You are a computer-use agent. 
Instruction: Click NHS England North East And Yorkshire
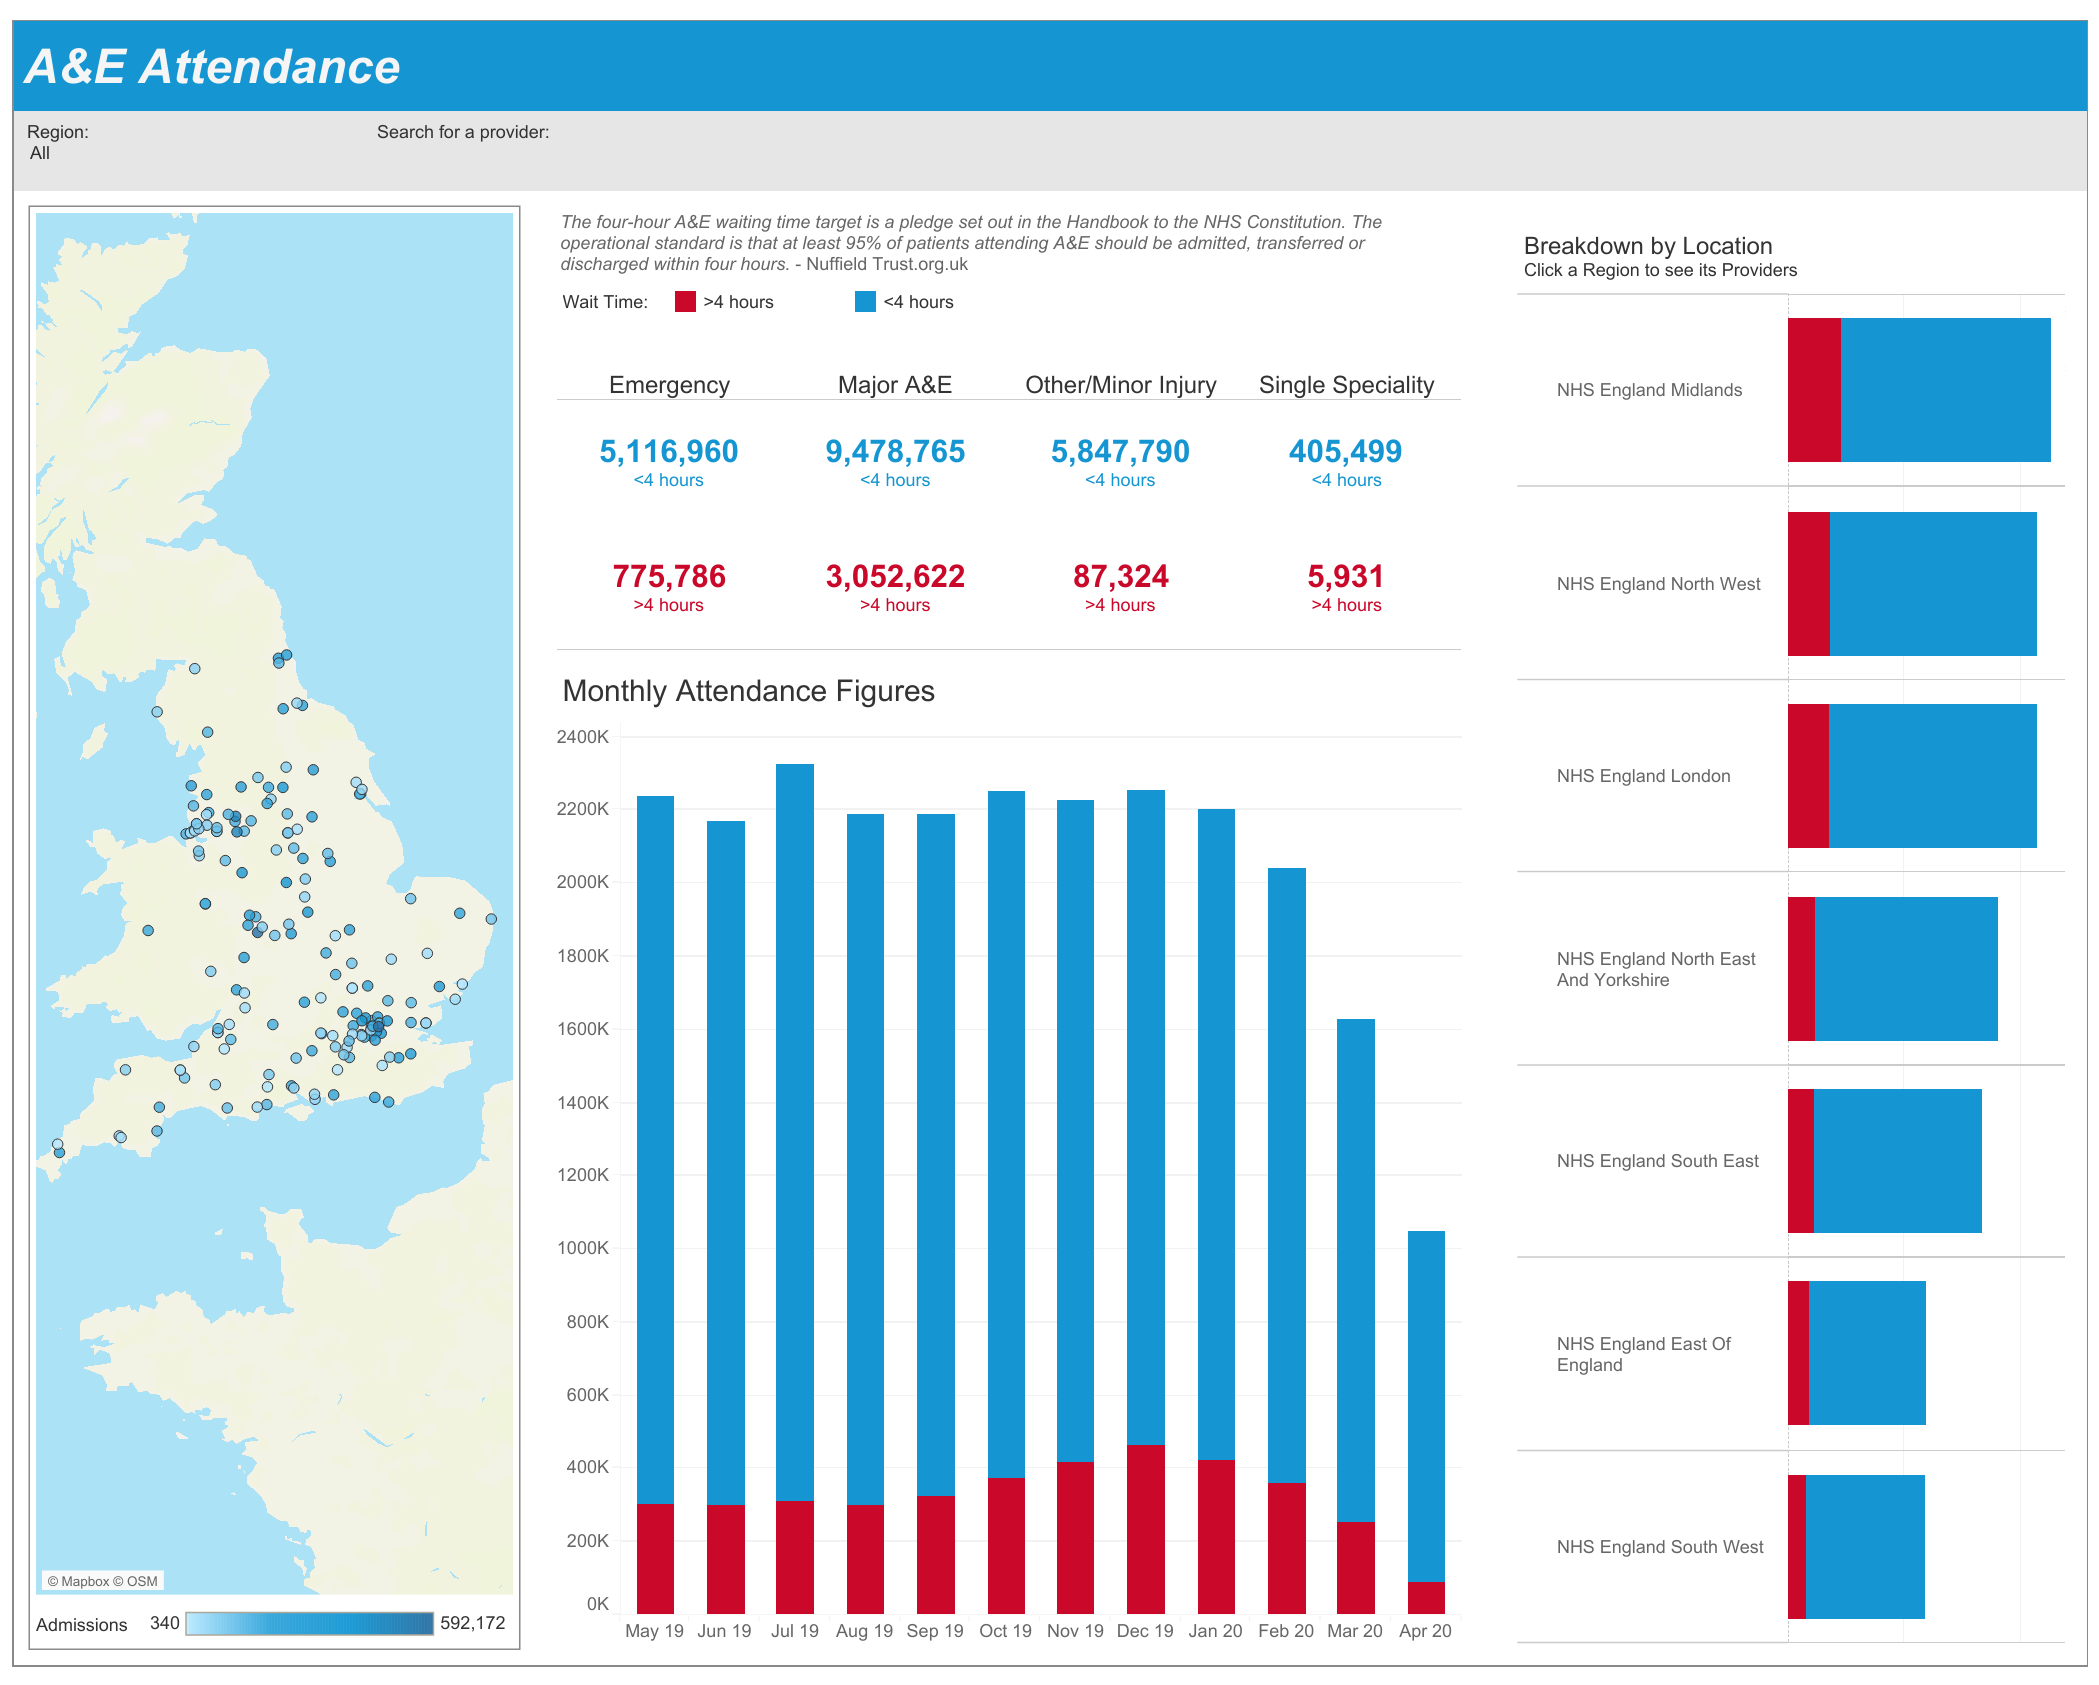(x=1656, y=969)
